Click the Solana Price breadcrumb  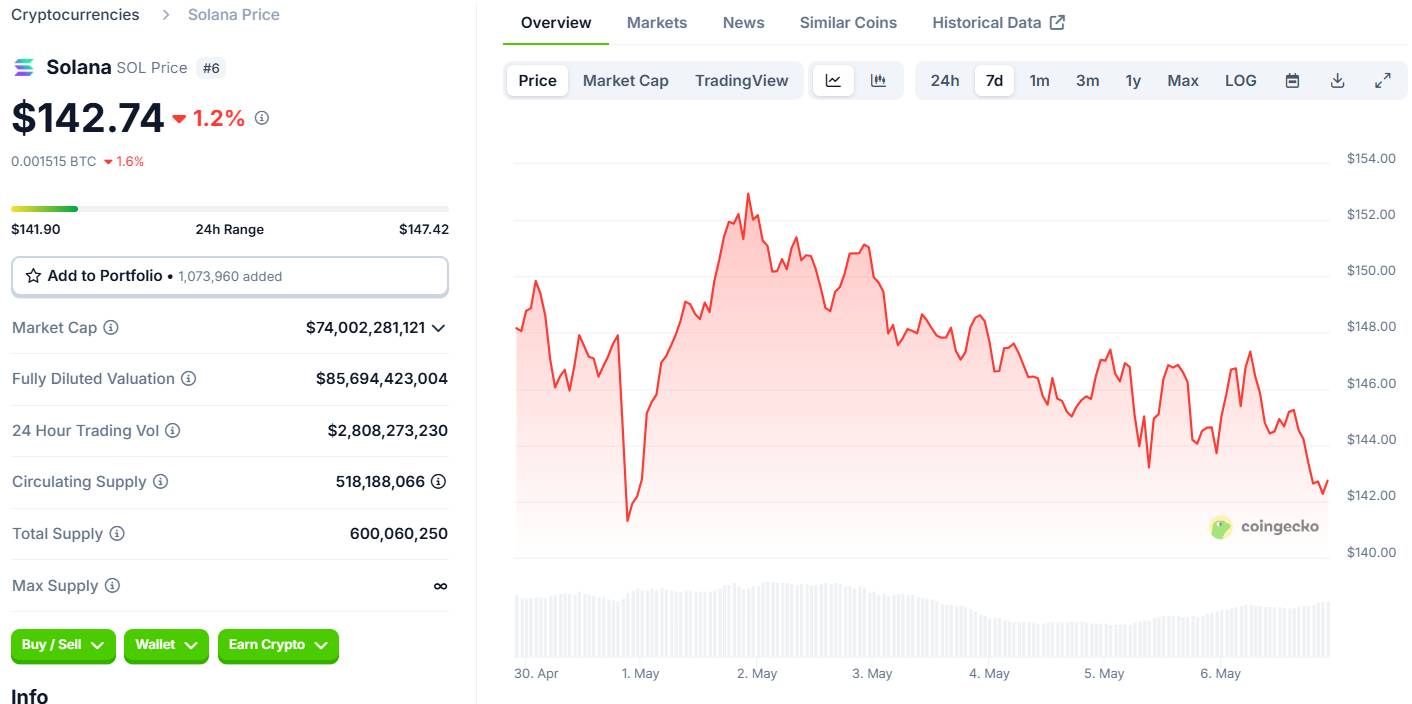[234, 15]
